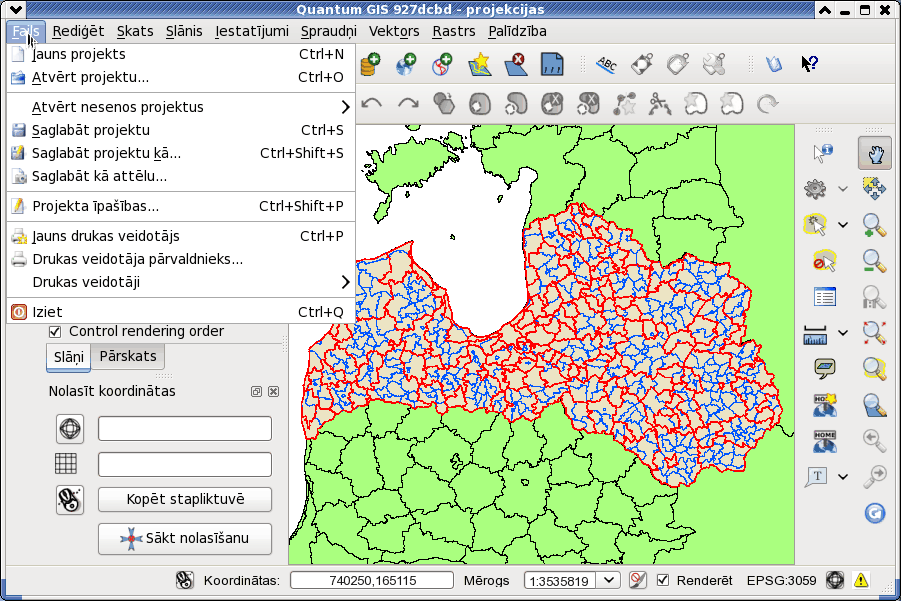Image resolution: width=901 pixels, height=601 pixels.
Task: Click the New shapefile layer star icon
Action: click(480, 64)
